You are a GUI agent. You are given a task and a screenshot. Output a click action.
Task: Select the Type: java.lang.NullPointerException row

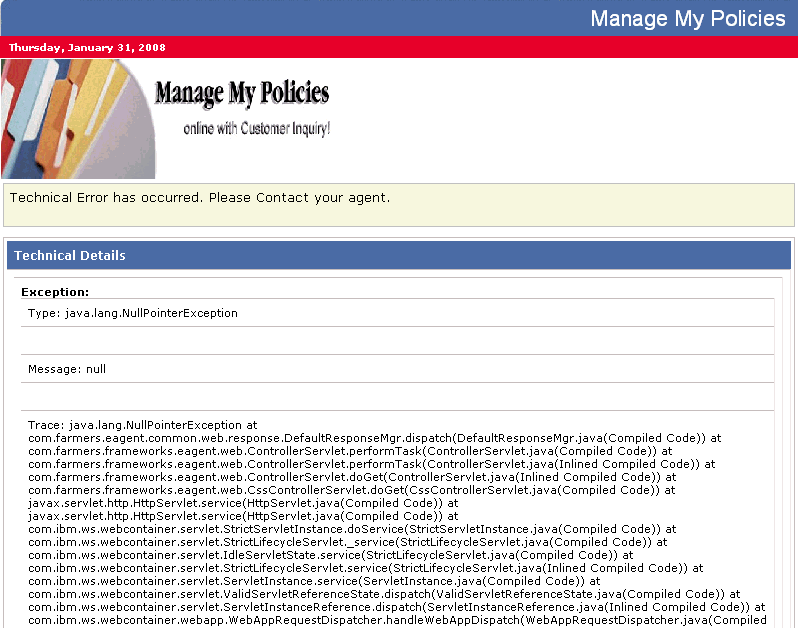coord(133,313)
